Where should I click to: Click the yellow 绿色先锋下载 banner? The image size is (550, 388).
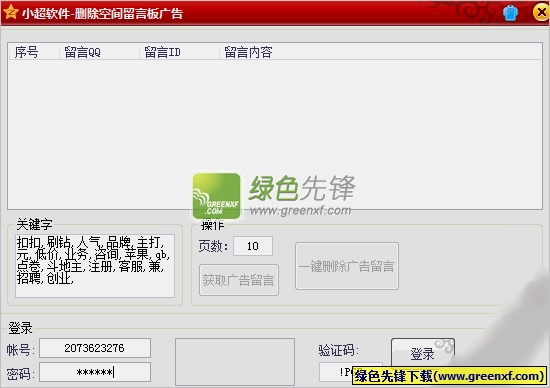tap(449, 376)
